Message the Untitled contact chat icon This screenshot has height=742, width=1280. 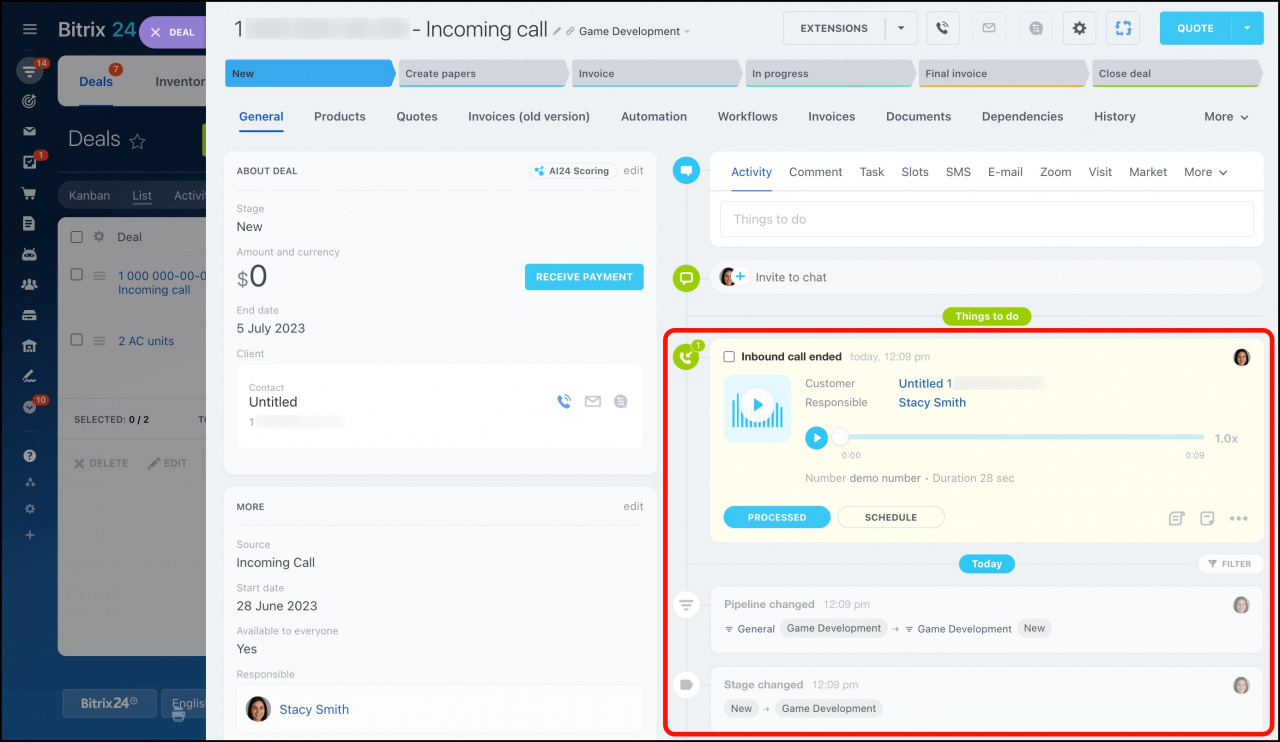621,401
